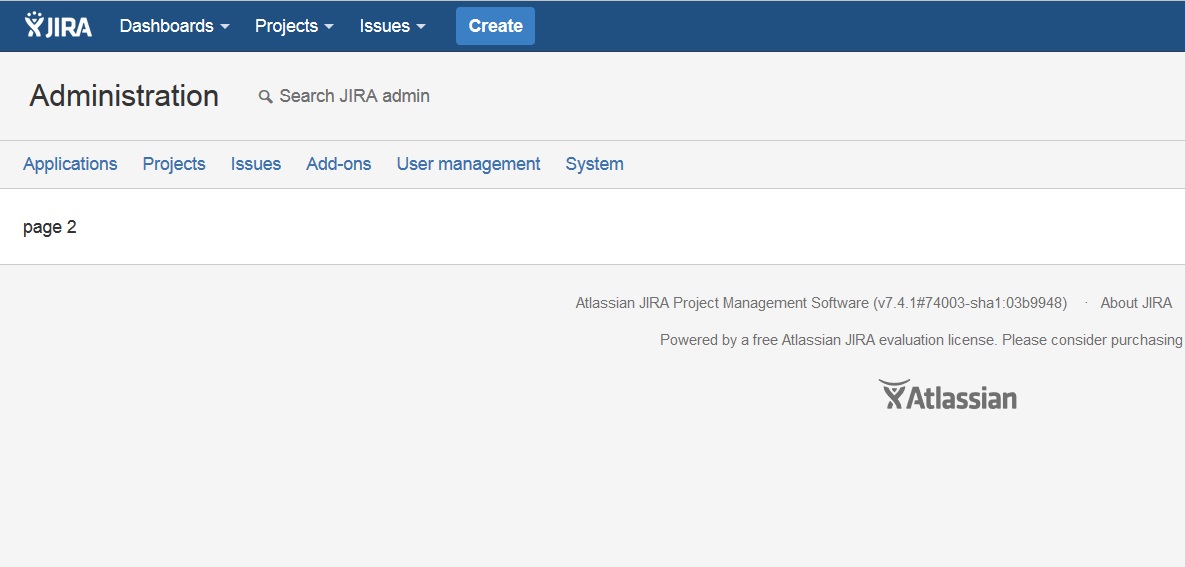Image resolution: width=1185 pixels, height=567 pixels.
Task: Switch to the Add-ons admin tab
Action: tap(339, 164)
